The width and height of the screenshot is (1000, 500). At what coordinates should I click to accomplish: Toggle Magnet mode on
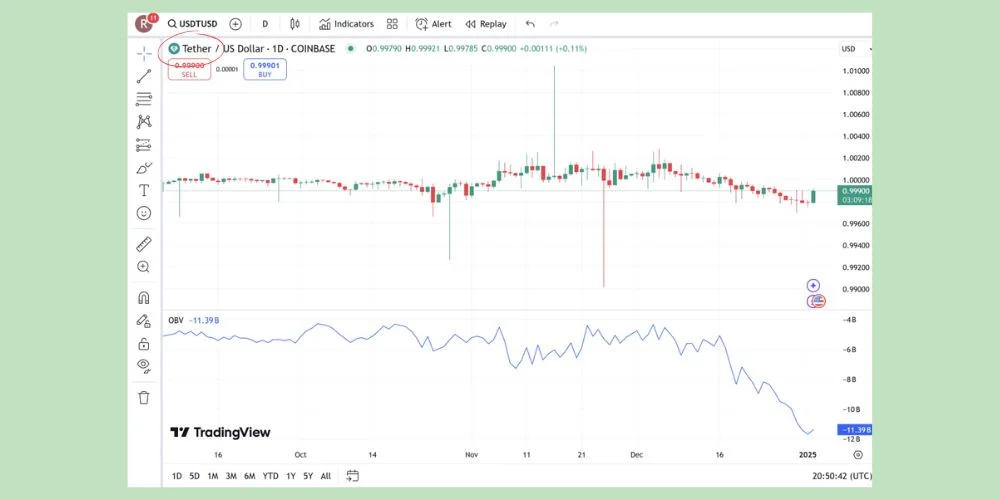[x=144, y=297]
